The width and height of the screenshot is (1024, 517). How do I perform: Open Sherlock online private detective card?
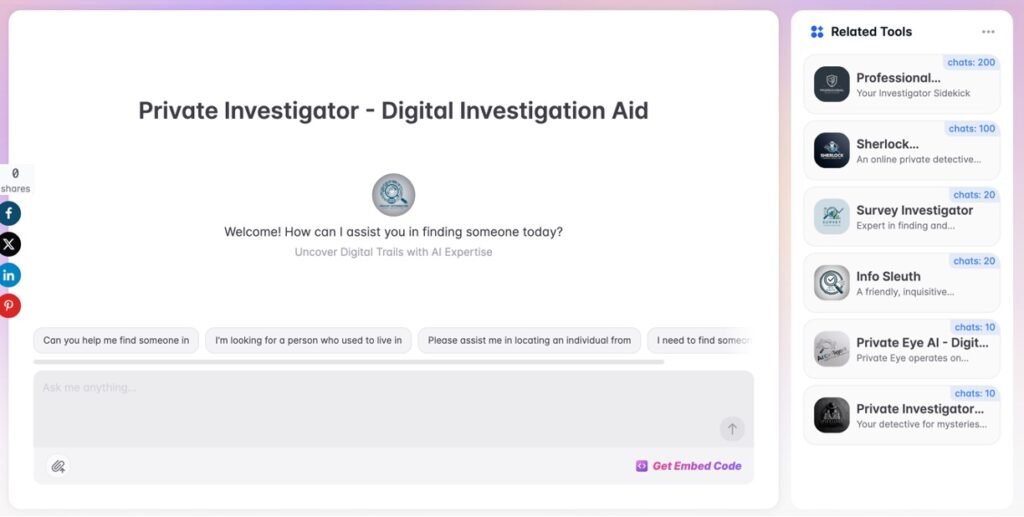(x=902, y=150)
